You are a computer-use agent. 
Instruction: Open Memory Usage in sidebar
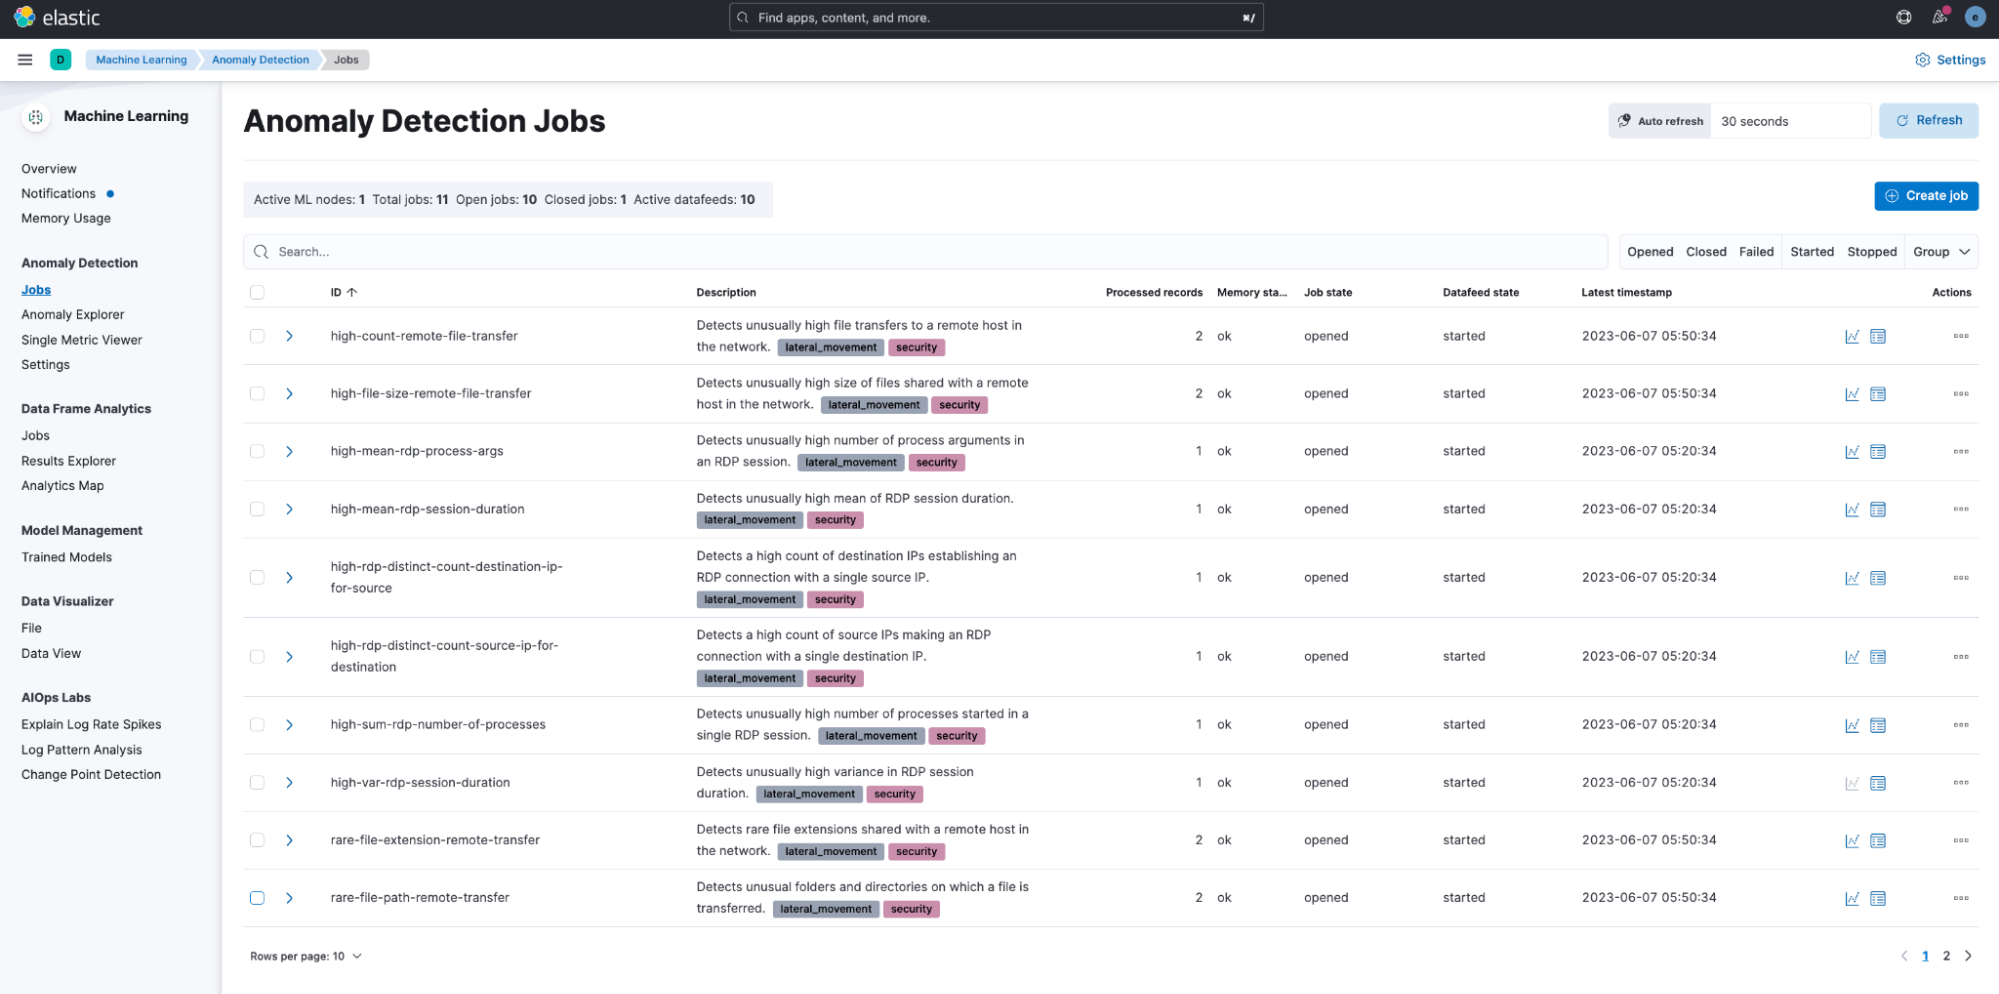click(x=66, y=218)
